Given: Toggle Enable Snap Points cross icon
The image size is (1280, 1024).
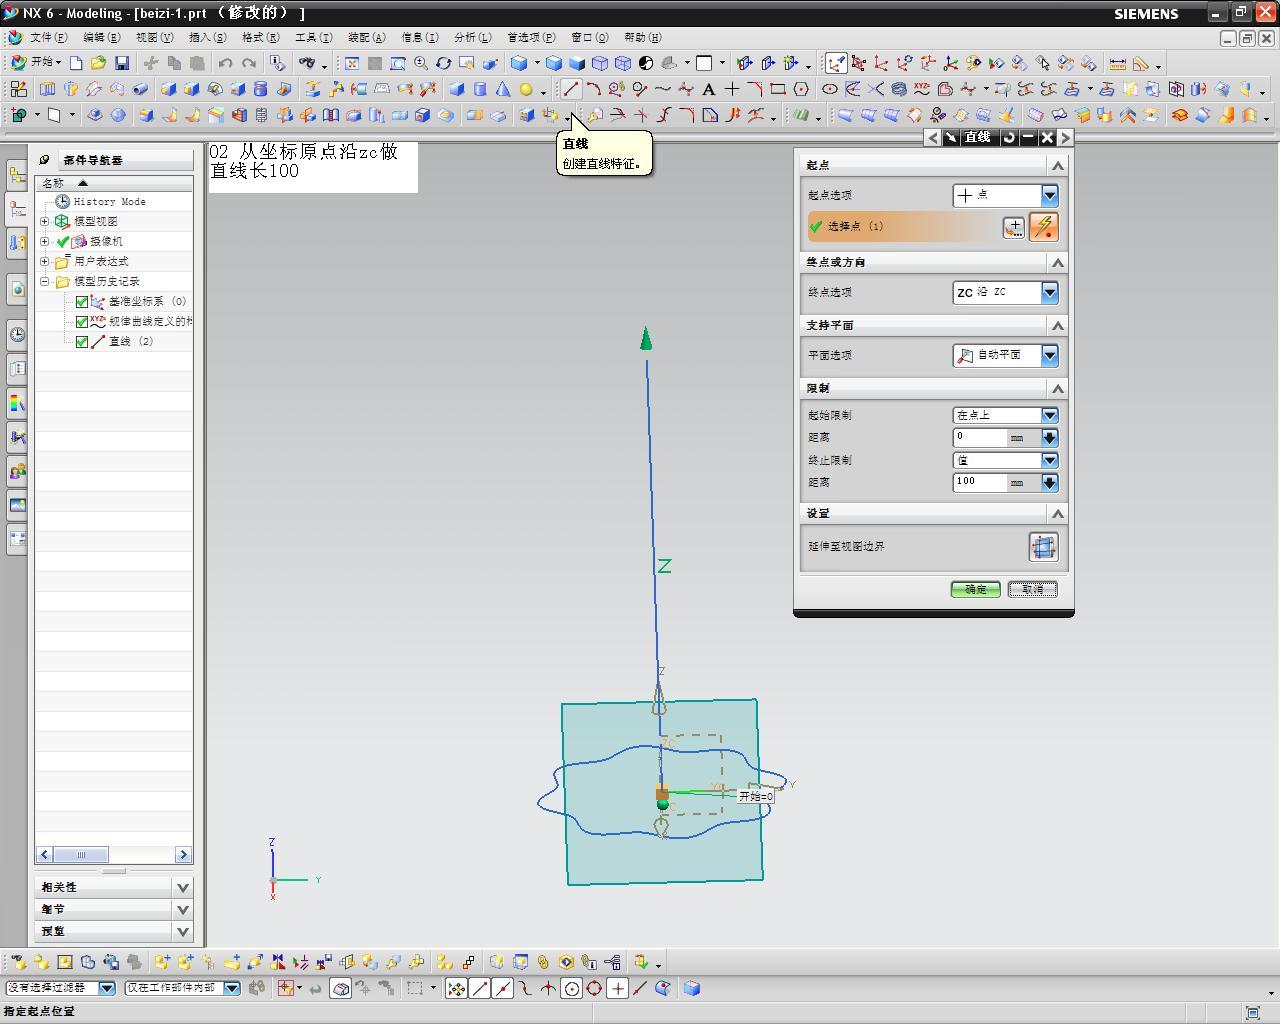Looking at the screenshot, I should pos(456,989).
